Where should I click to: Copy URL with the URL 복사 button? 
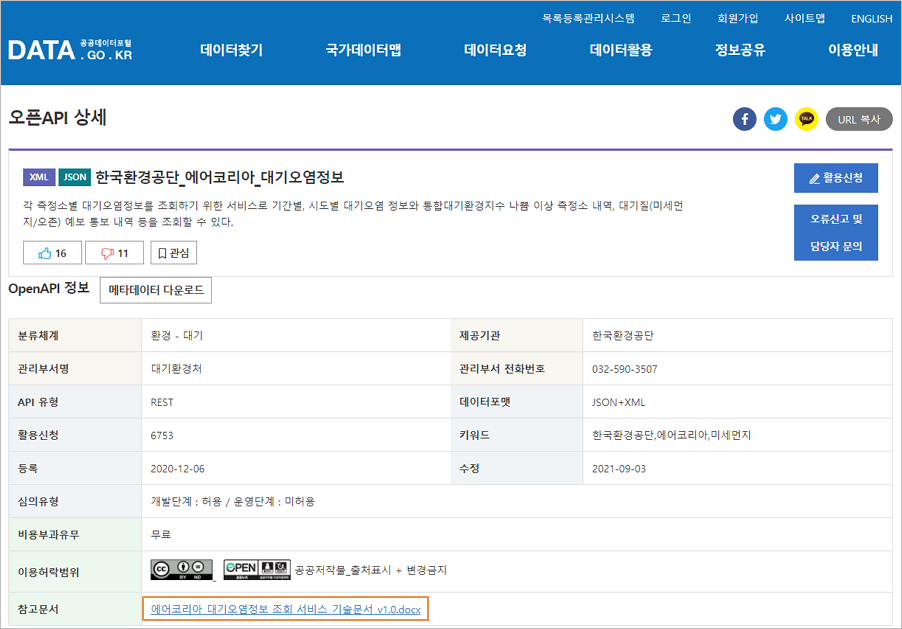pos(859,119)
